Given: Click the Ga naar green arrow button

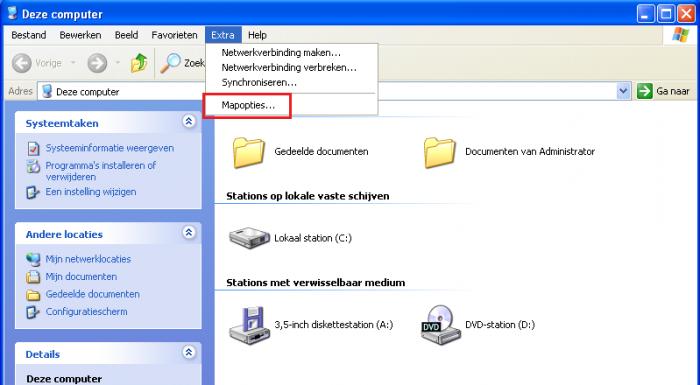Looking at the screenshot, I should pos(645,91).
